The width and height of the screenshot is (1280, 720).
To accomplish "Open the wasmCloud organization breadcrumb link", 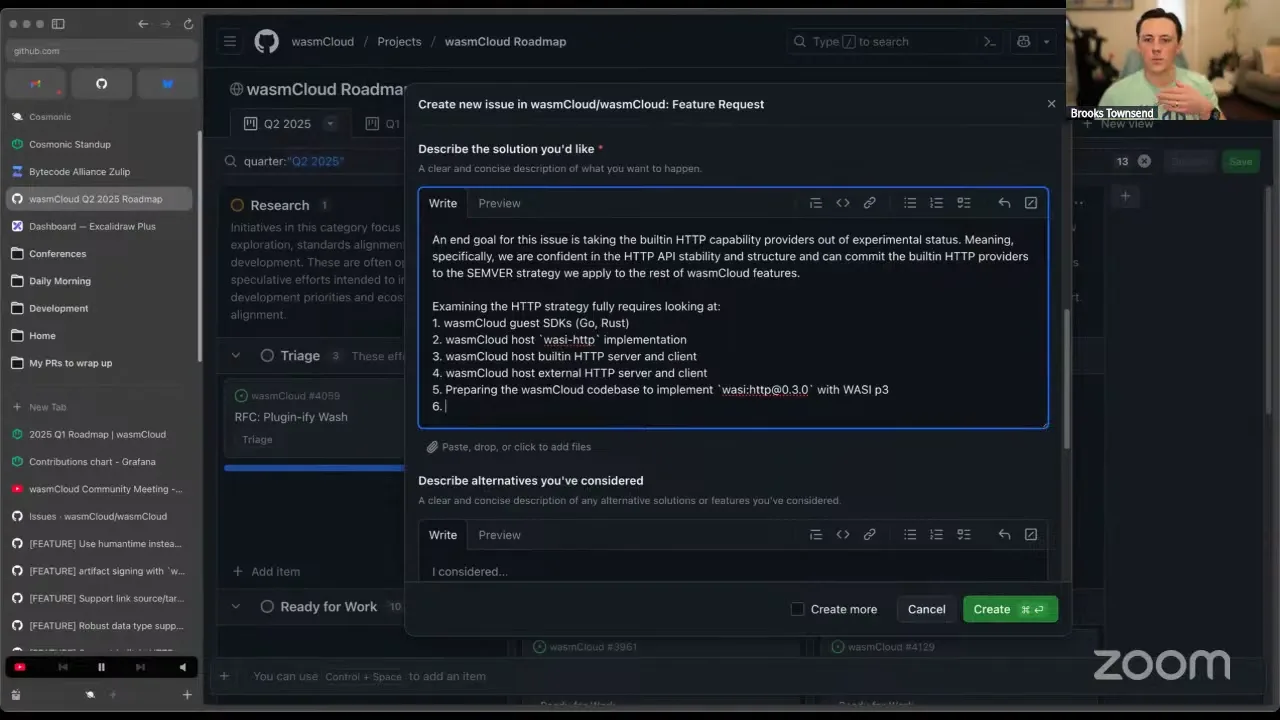I will pos(322,41).
